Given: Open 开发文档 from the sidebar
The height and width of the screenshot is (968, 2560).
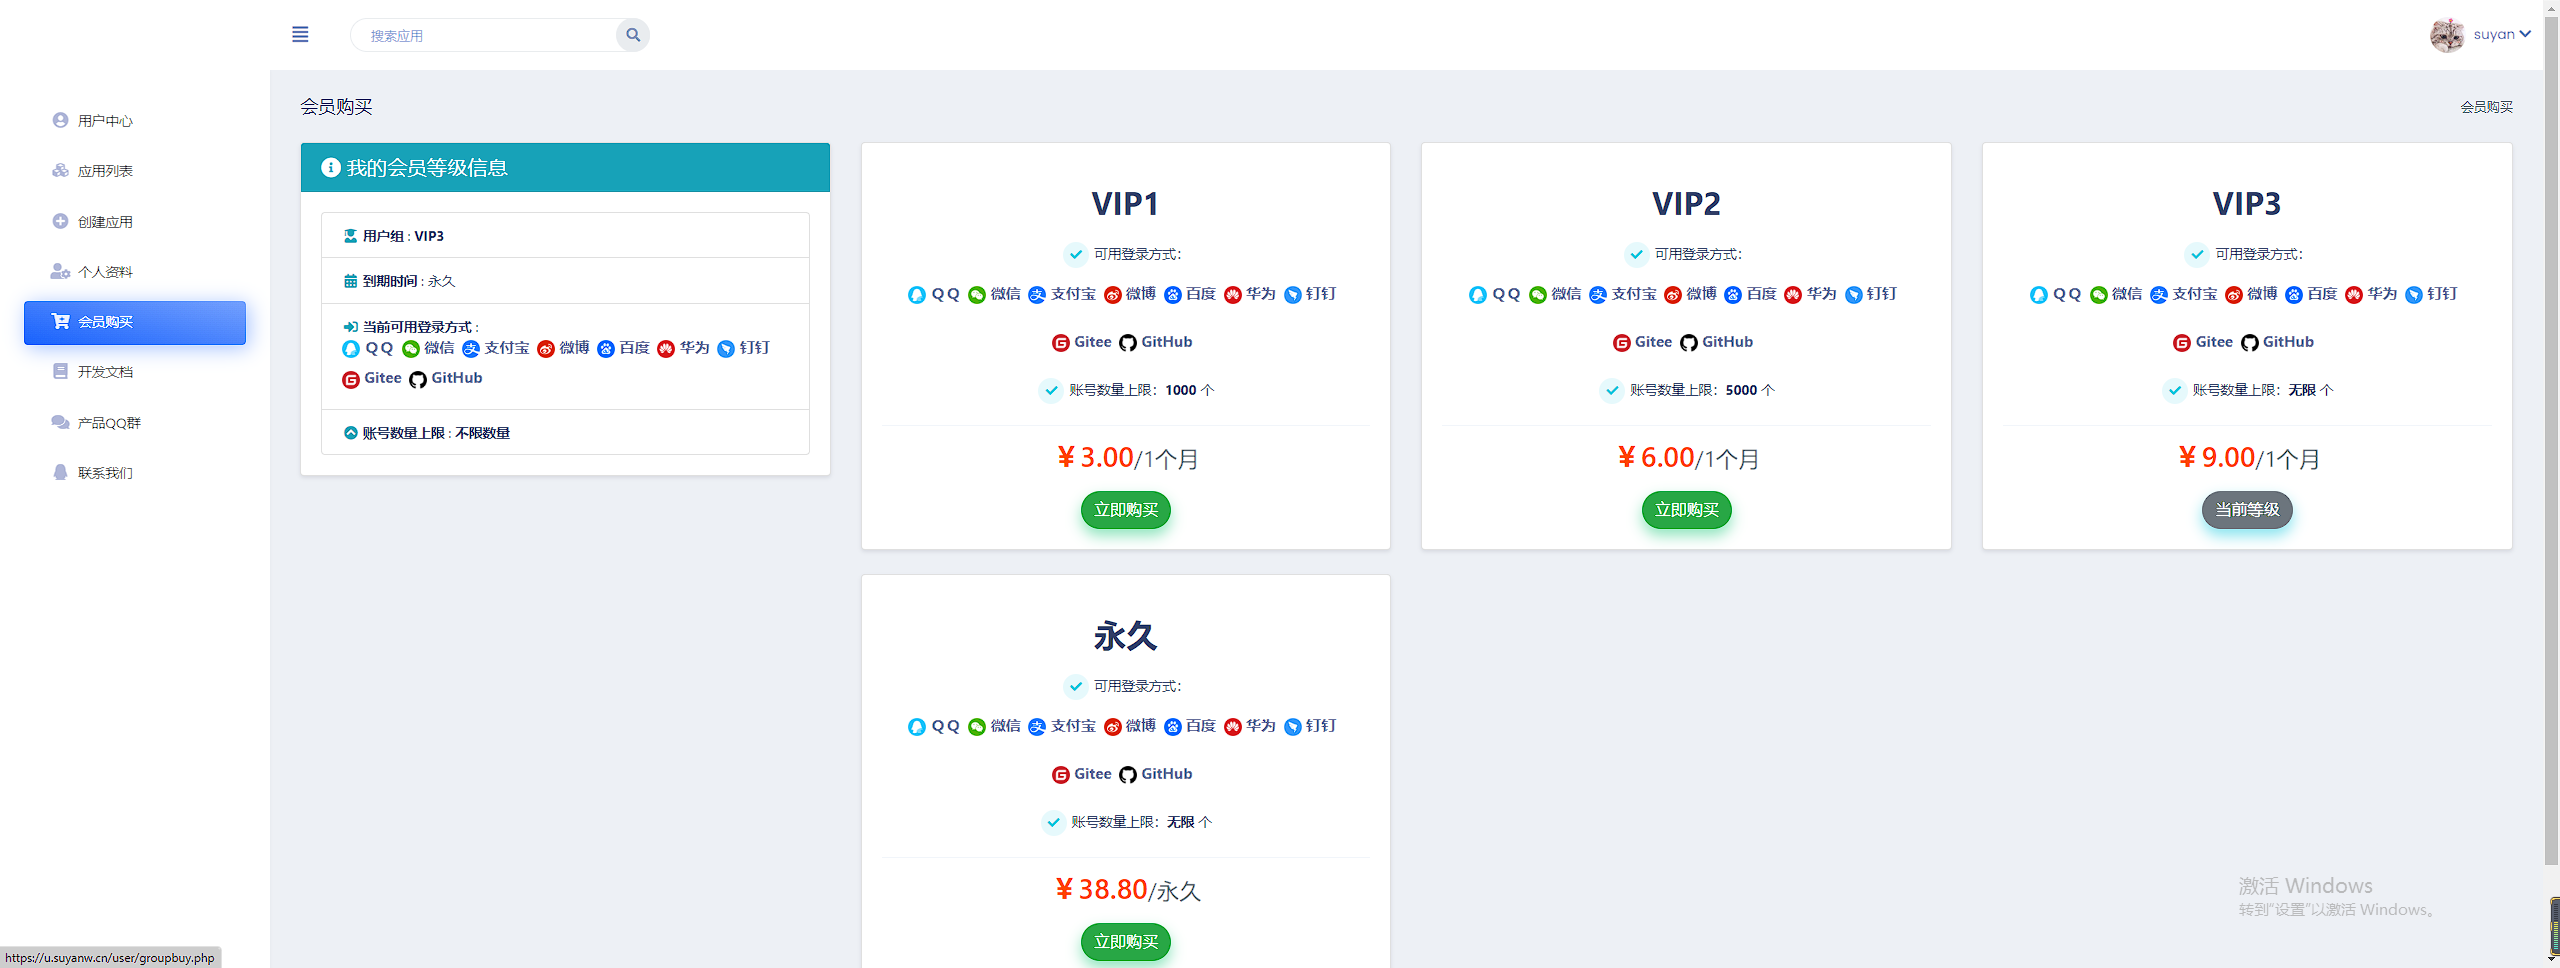Looking at the screenshot, I should tap(105, 372).
